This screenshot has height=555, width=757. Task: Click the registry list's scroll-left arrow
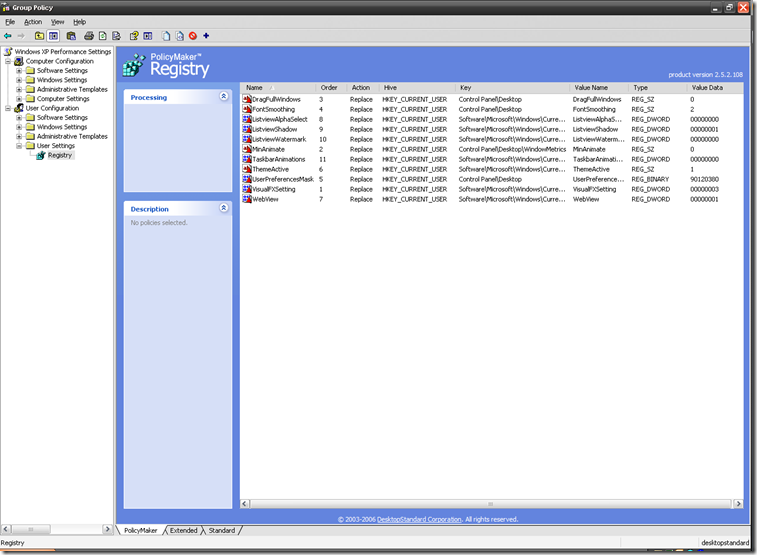245,504
